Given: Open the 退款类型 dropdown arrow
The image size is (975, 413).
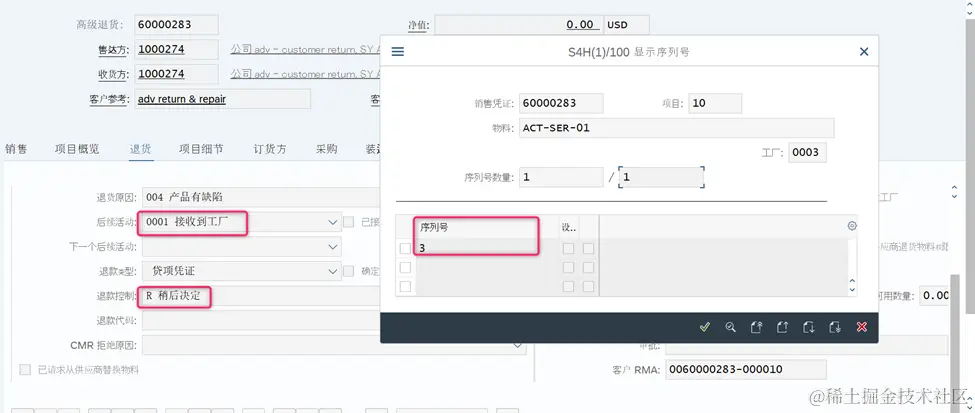Looking at the screenshot, I should (x=331, y=271).
